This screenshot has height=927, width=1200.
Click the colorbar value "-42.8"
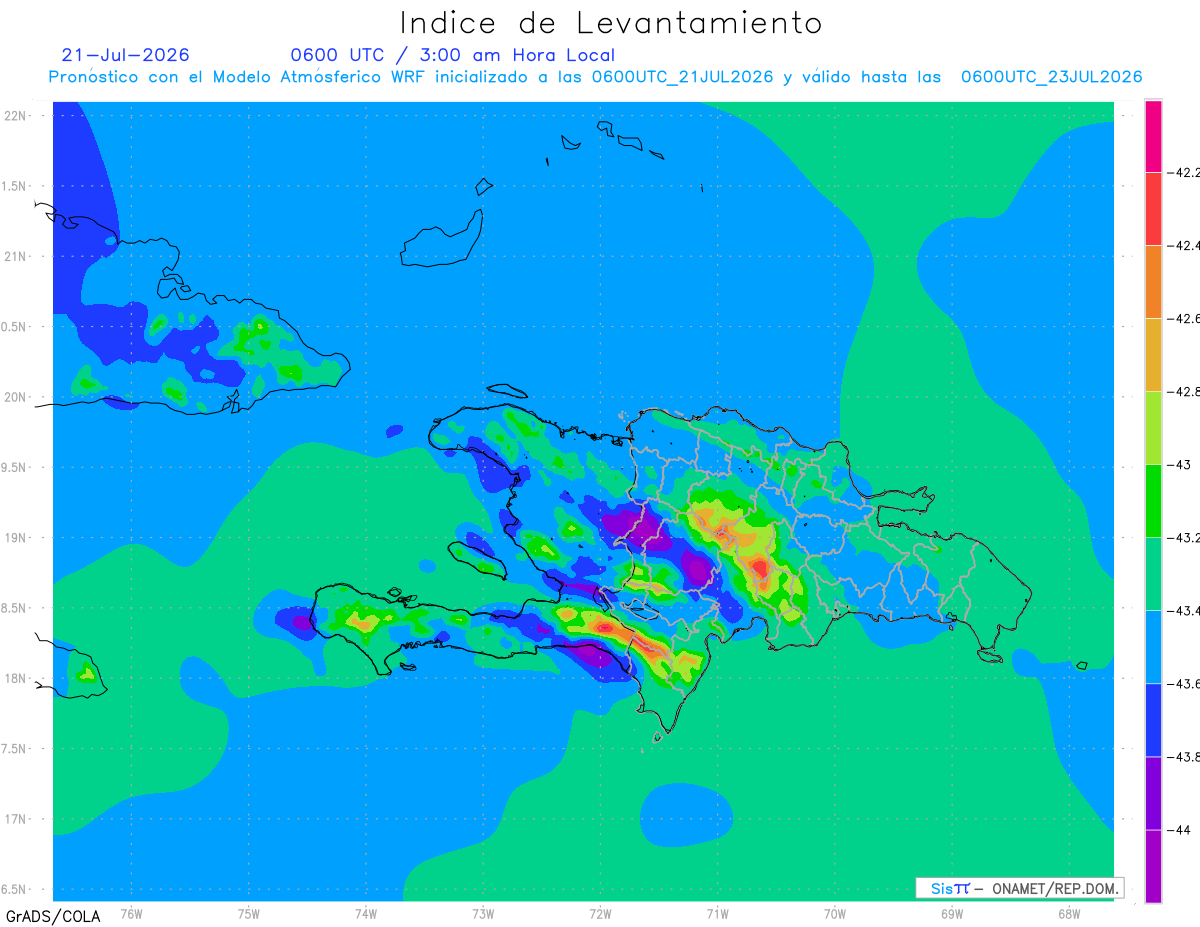1184,392
